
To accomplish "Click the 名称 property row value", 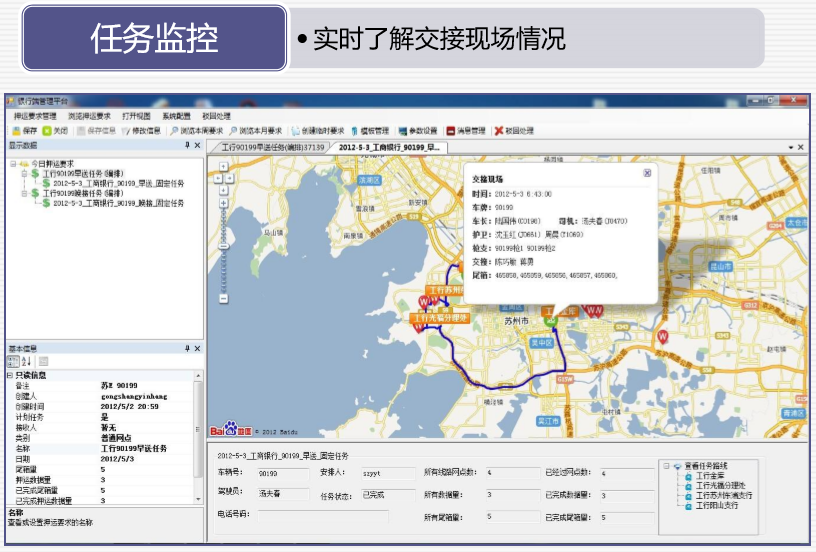I will [x=147, y=448].
